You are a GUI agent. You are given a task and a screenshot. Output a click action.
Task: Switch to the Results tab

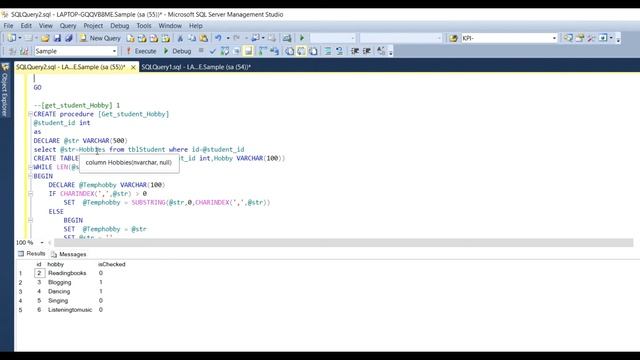click(32, 254)
